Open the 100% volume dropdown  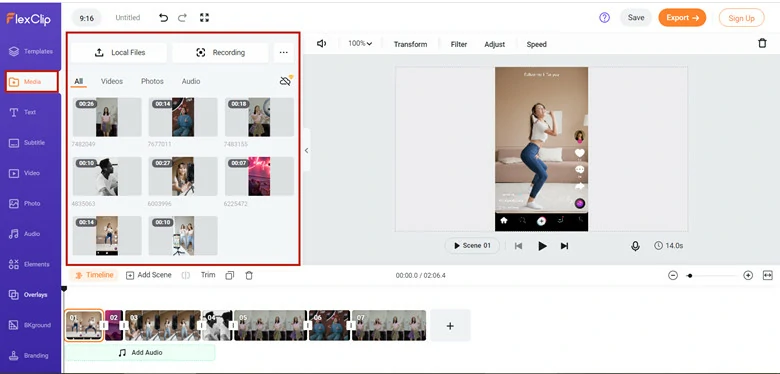pos(360,44)
